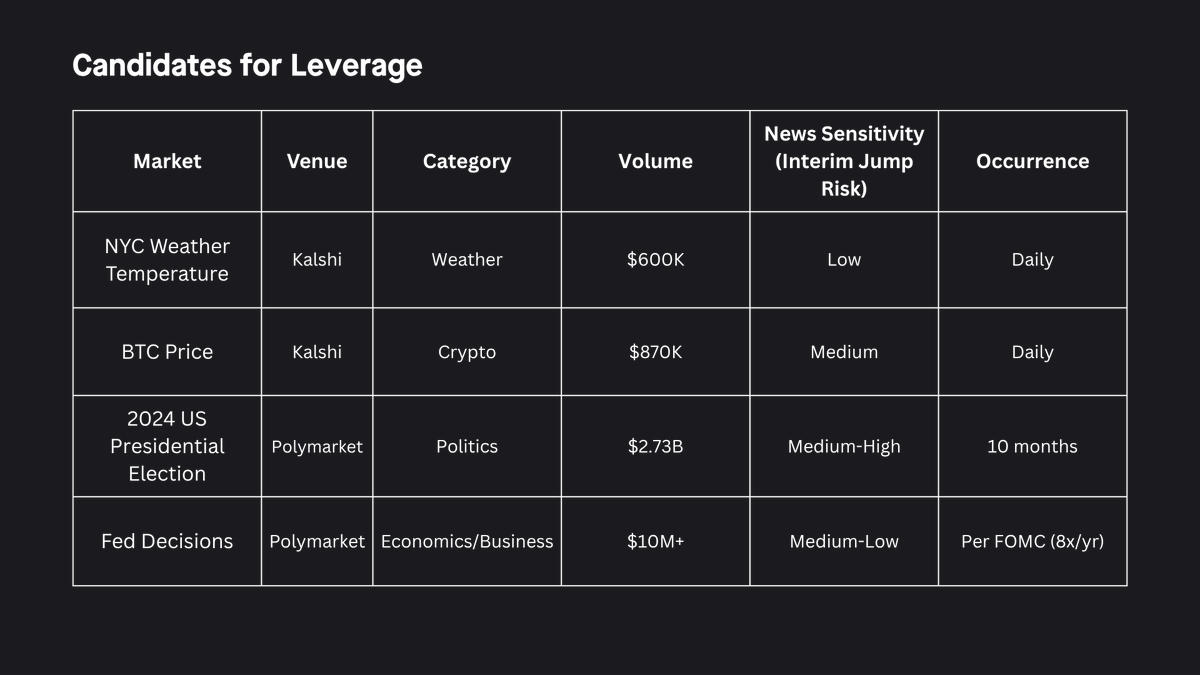Select the '$2.73B' volume cell
The width and height of the screenshot is (1200, 675).
(x=655, y=446)
